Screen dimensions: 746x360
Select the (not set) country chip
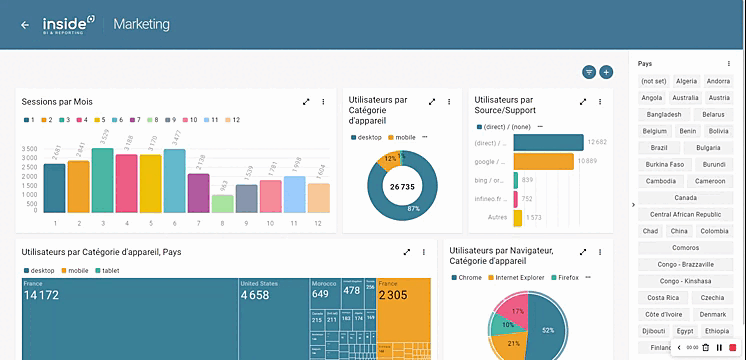(x=654, y=81)
